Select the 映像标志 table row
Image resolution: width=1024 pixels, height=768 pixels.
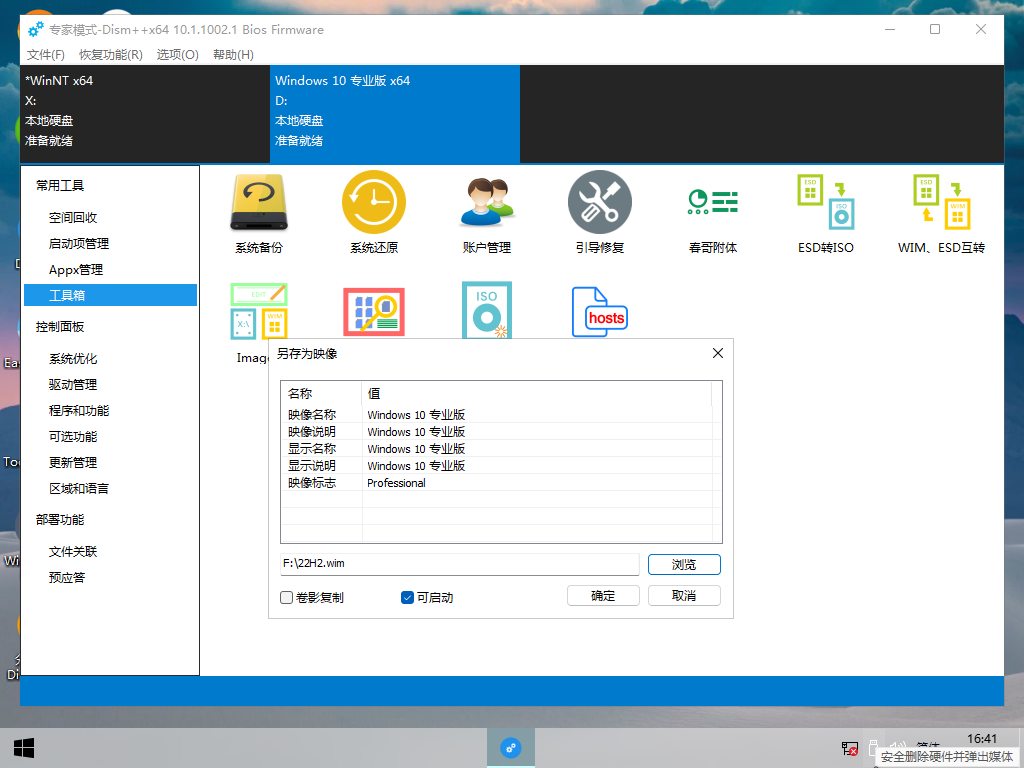click(x=499, y=483)
